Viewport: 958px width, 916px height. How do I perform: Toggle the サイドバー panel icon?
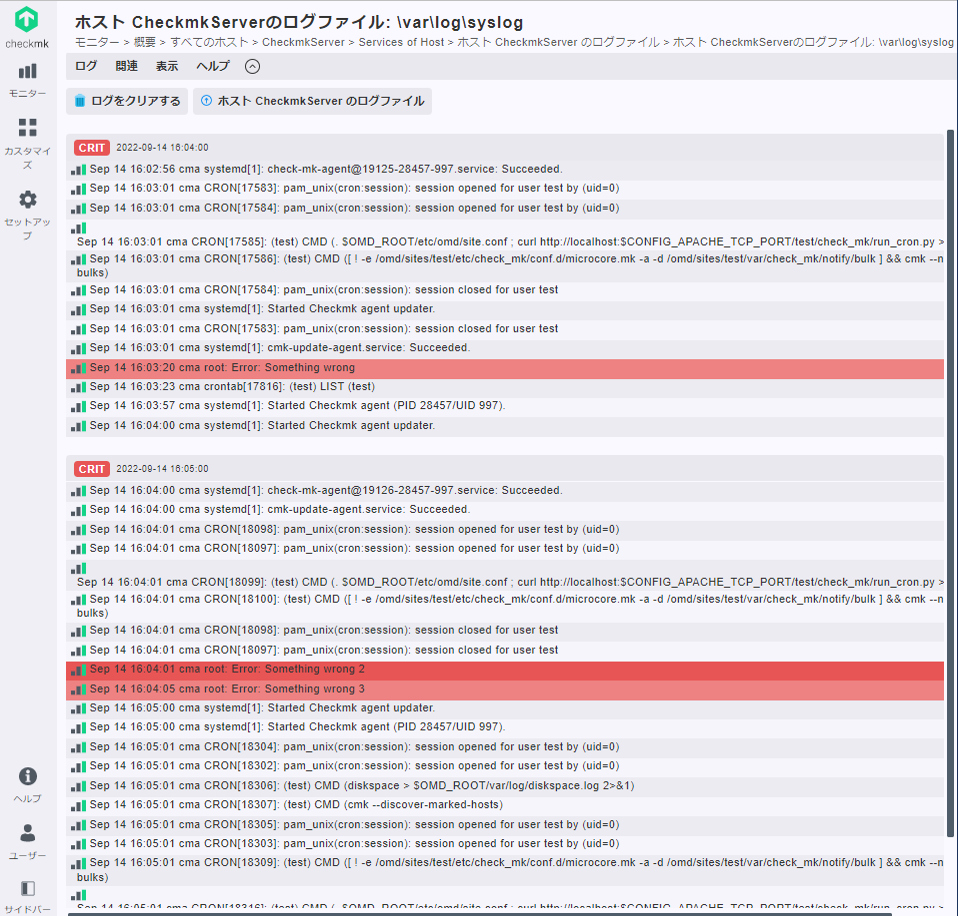27,888
